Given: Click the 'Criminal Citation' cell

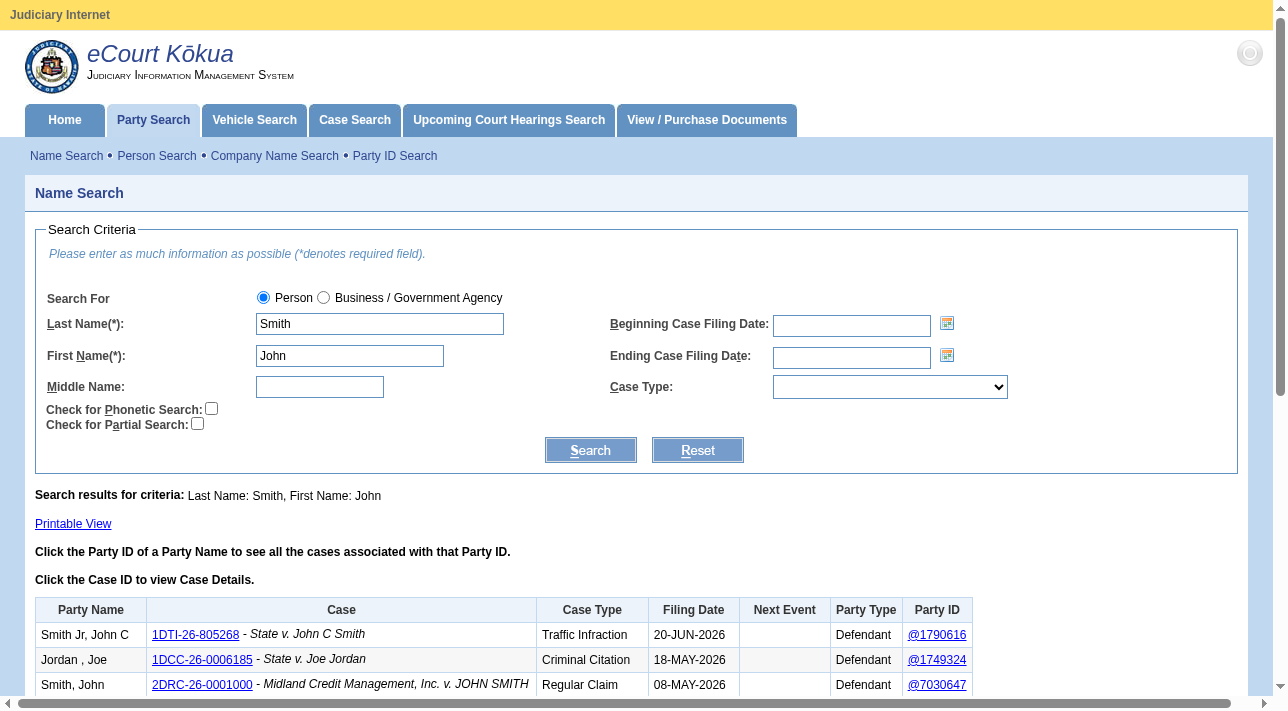Looking at the screenshot, I should (592, 660).
